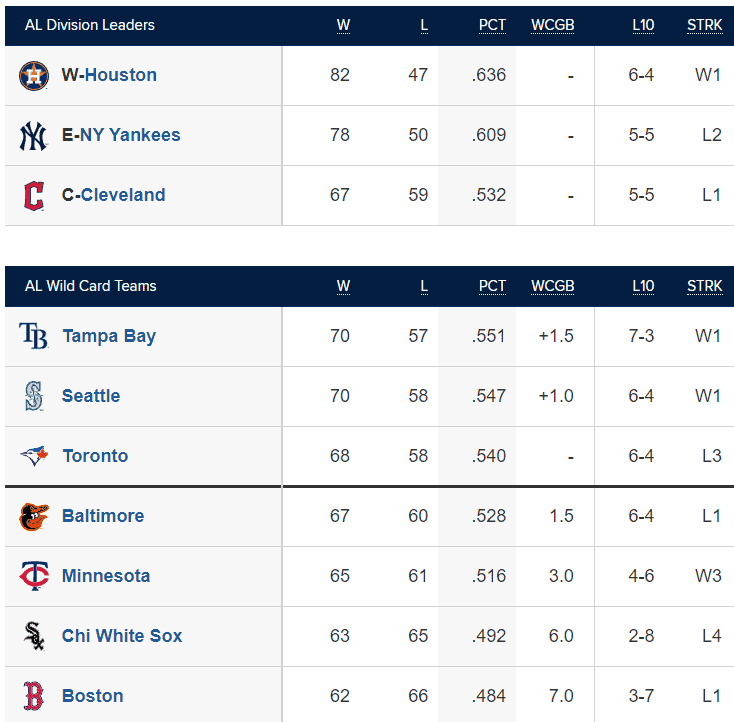Image resolution: width=734 pixels, height=722 pixels.
Task: Click the W header in Wild Card table
Action: tap(343, 286)
